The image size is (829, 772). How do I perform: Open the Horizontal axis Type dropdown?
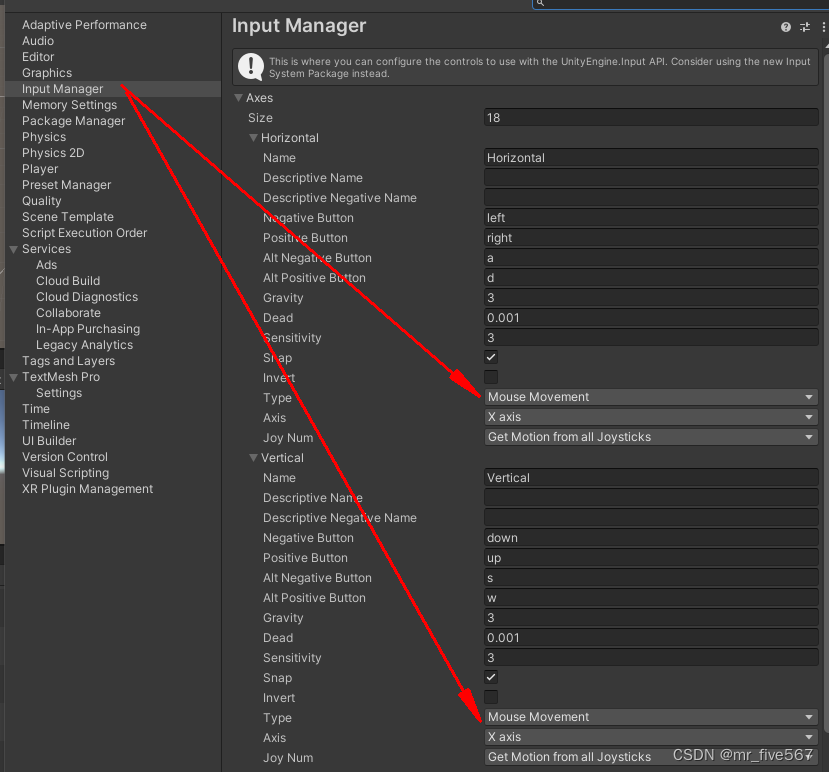point(651,397)
